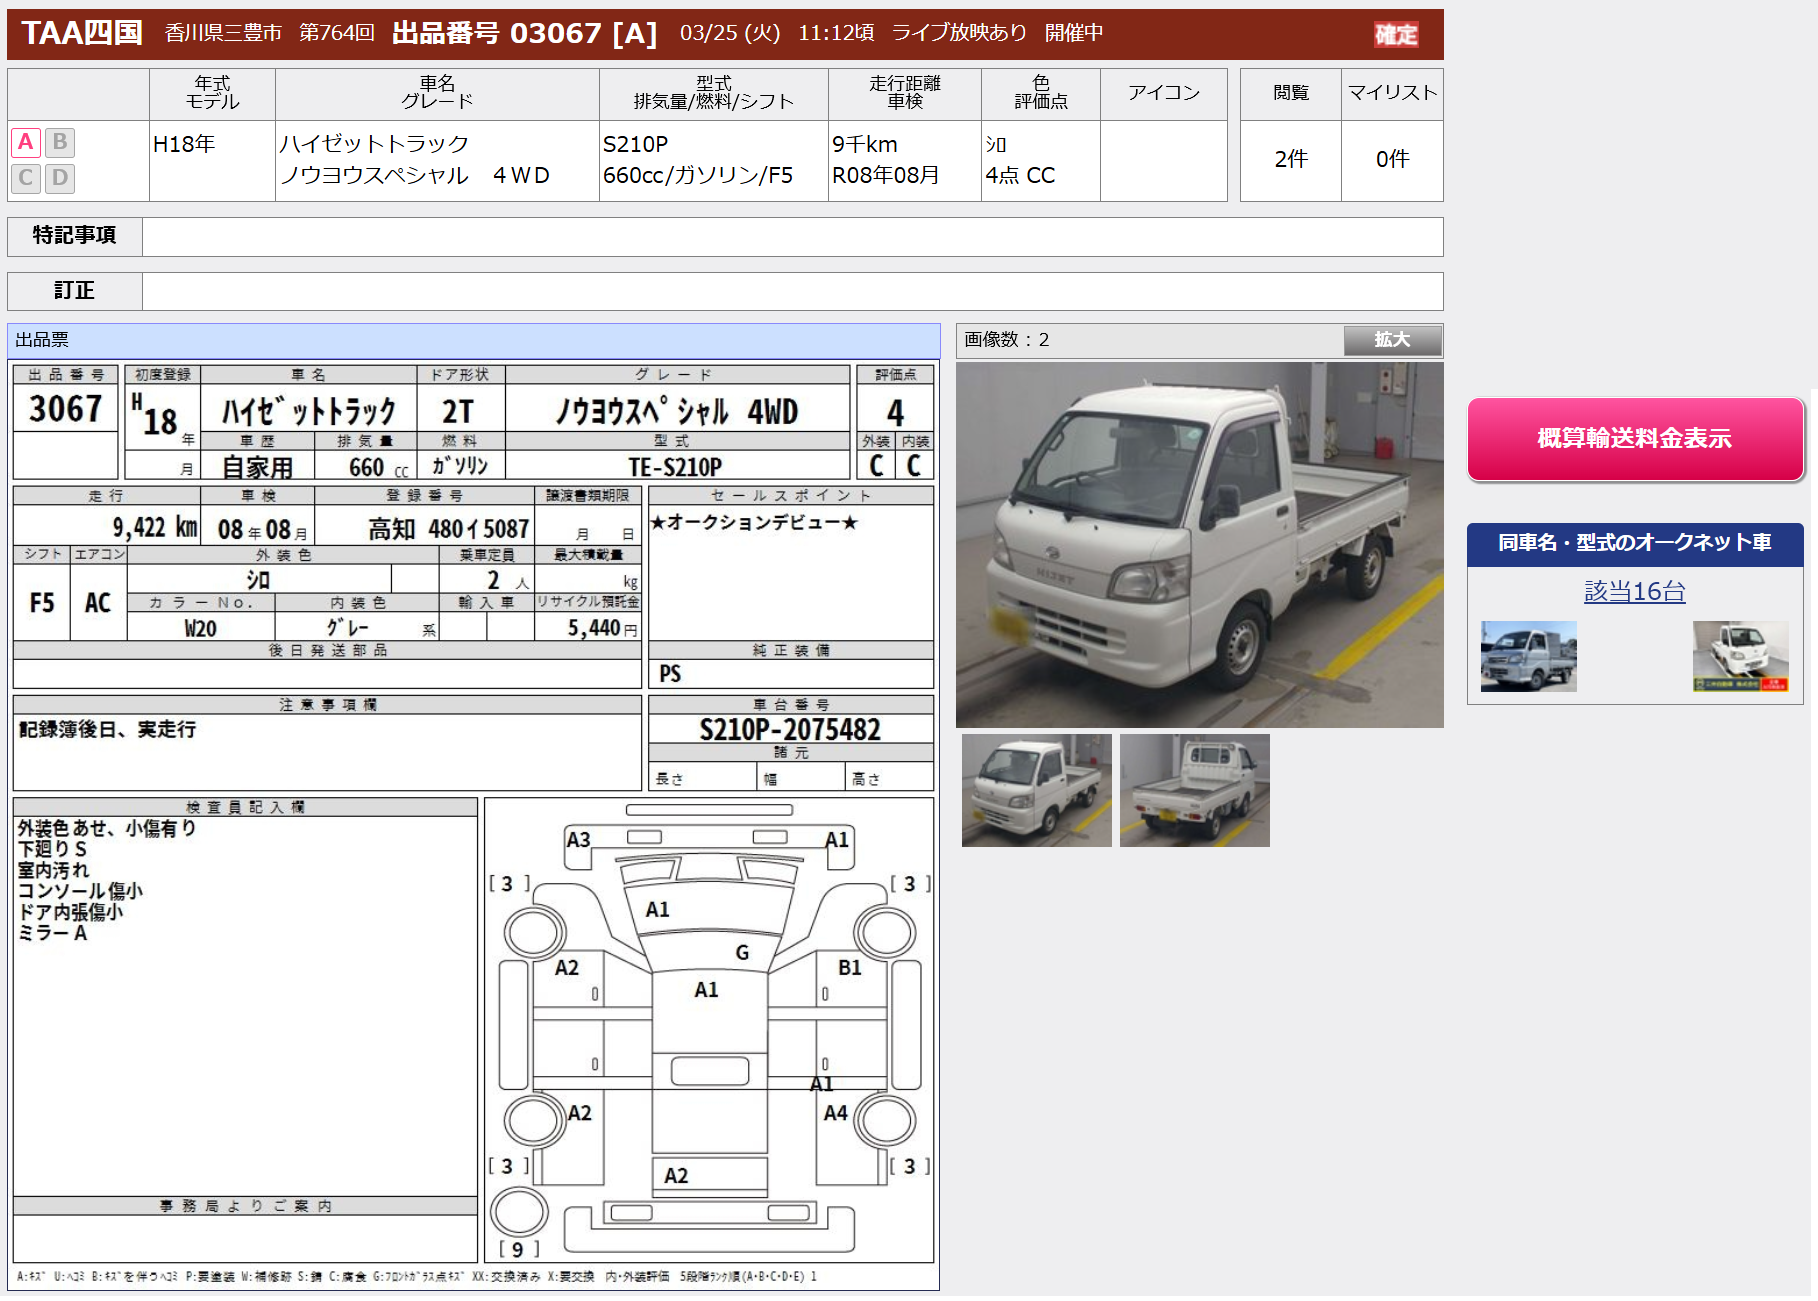Click the G windshield mark on the diagram
Screen dimensions: 1818x1301
(x=742, y=952)
